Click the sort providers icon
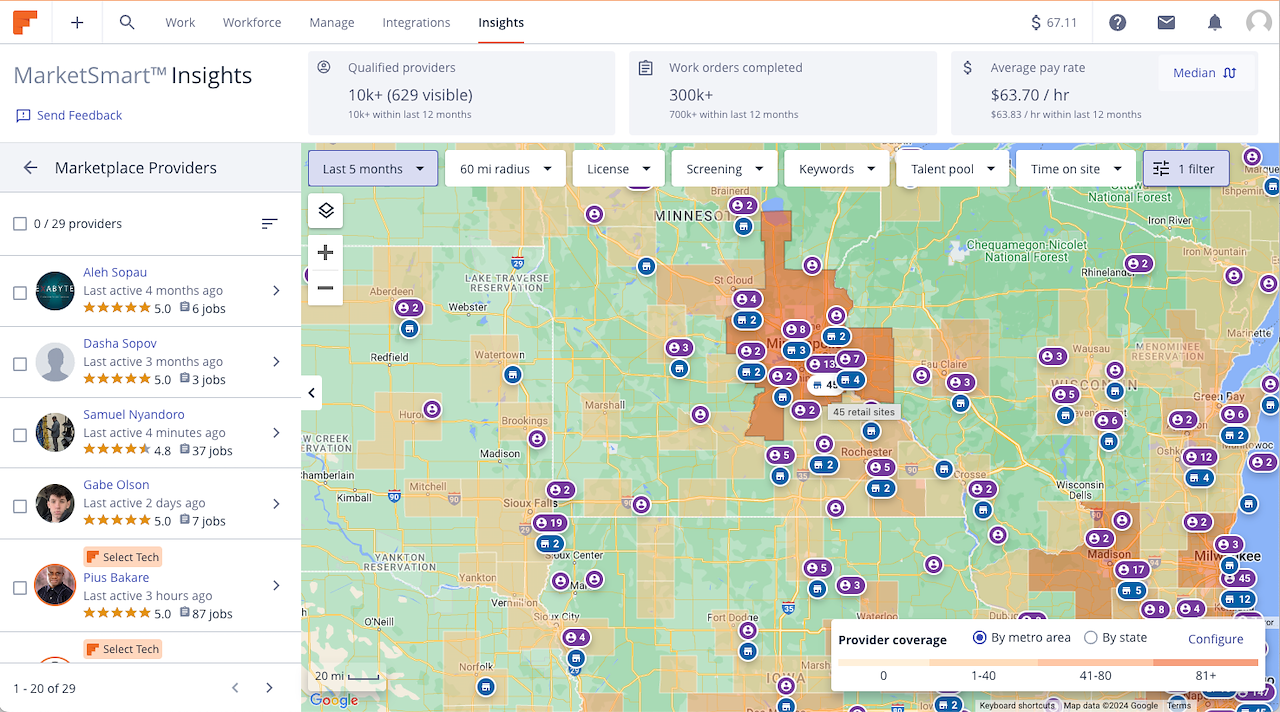1280x712 pixels. (269, 224)
